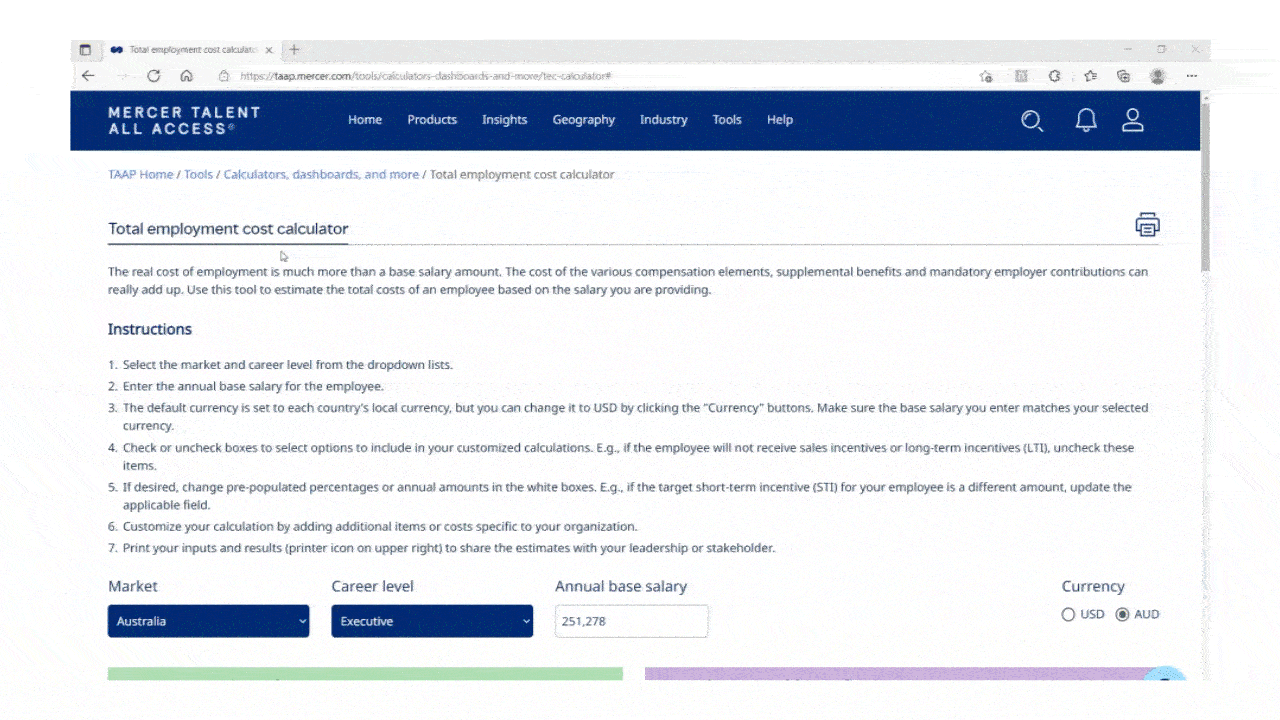This screenshot has height=720, width=1280.
Task: Open browser Collections panel
Action: coord(1123,75)
